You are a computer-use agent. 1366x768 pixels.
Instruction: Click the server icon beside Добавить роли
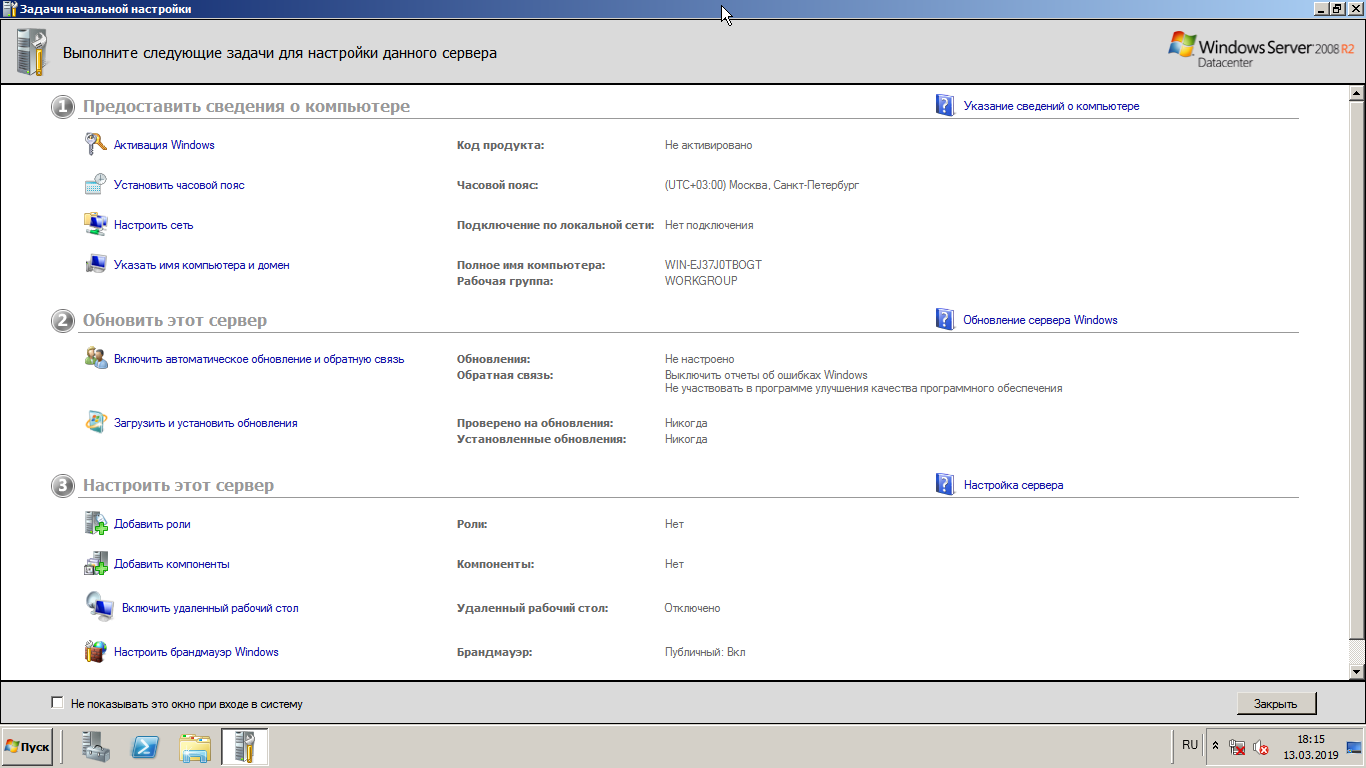click(95, 524)
